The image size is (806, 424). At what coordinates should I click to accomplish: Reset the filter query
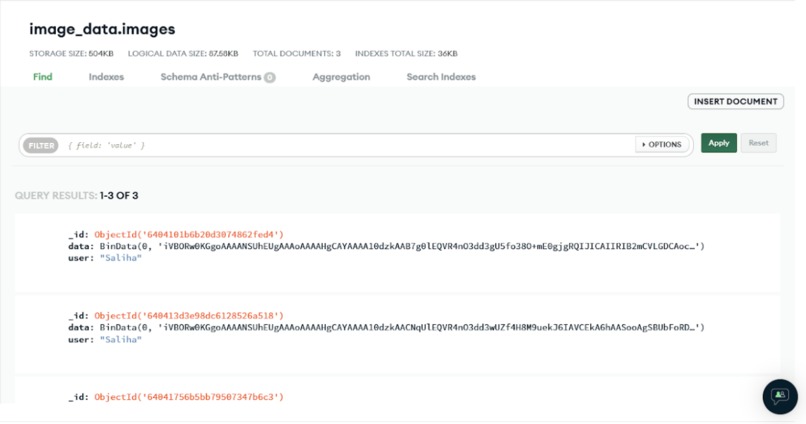(x=758, y=143)
